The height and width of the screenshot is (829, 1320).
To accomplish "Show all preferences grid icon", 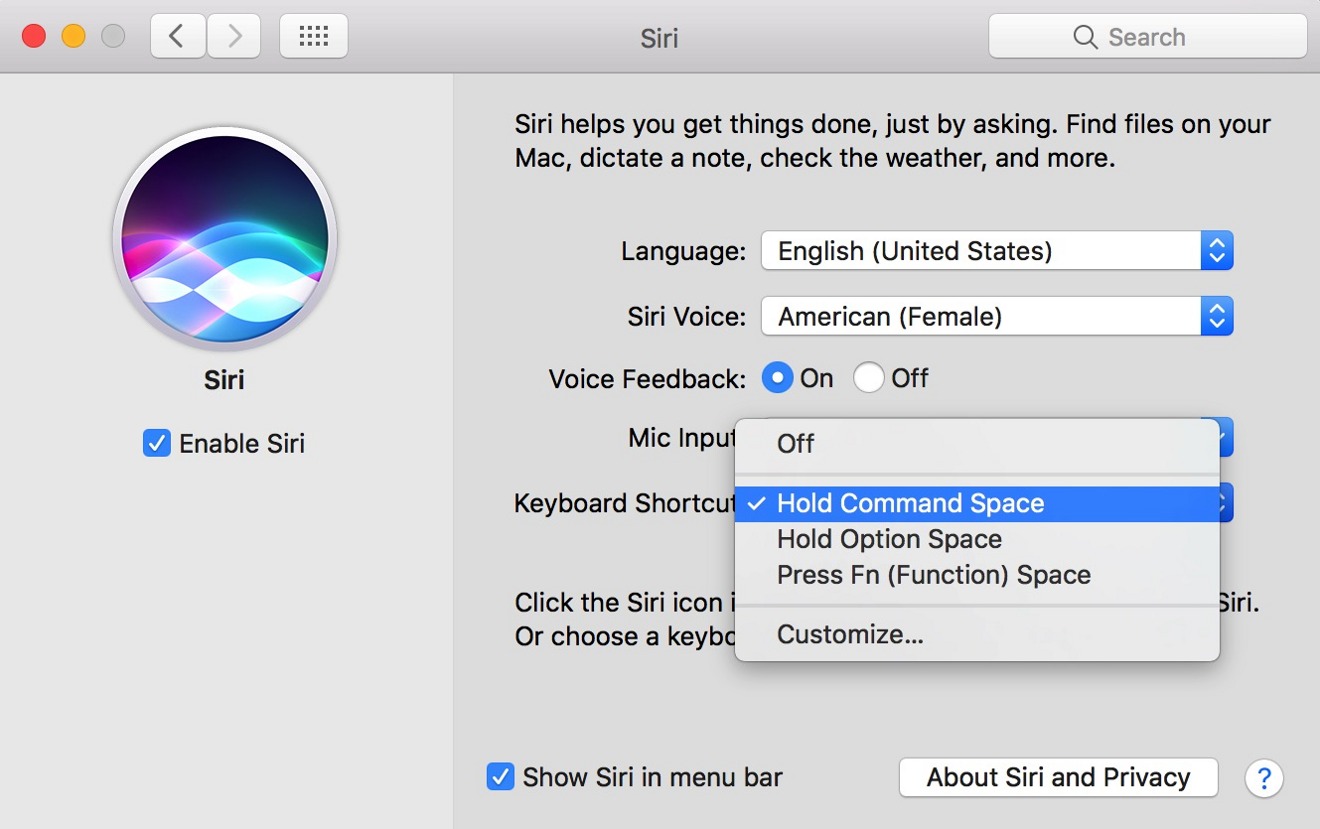I will (314, 37).
